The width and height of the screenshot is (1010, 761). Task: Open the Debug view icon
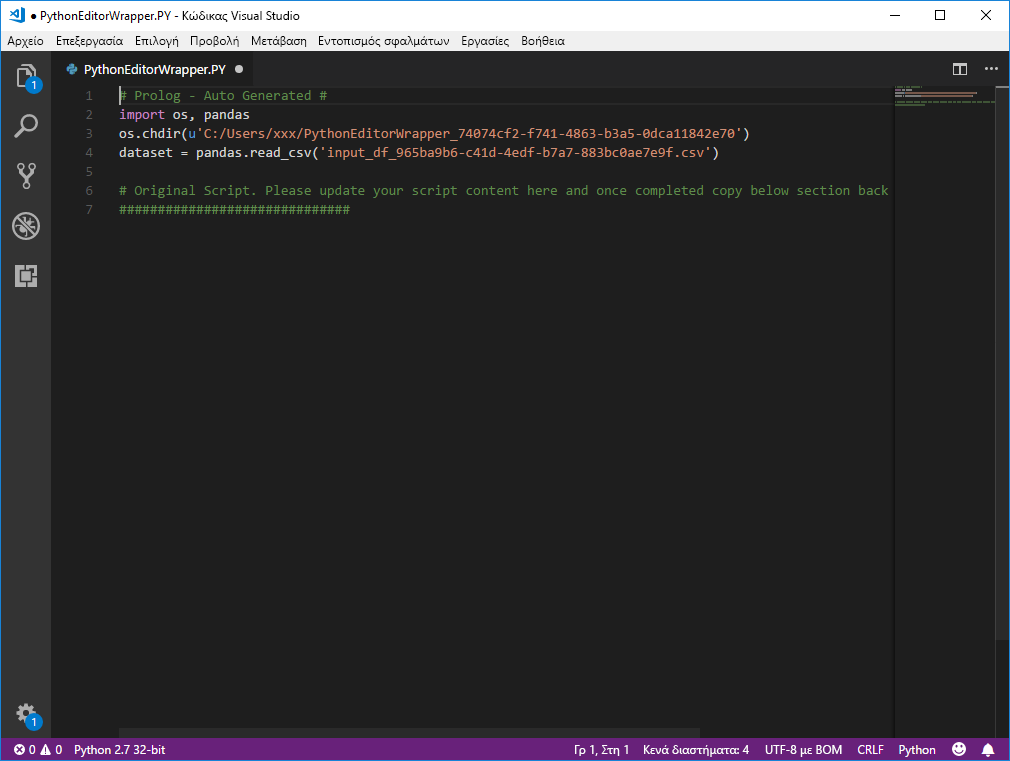click(26, 226)
